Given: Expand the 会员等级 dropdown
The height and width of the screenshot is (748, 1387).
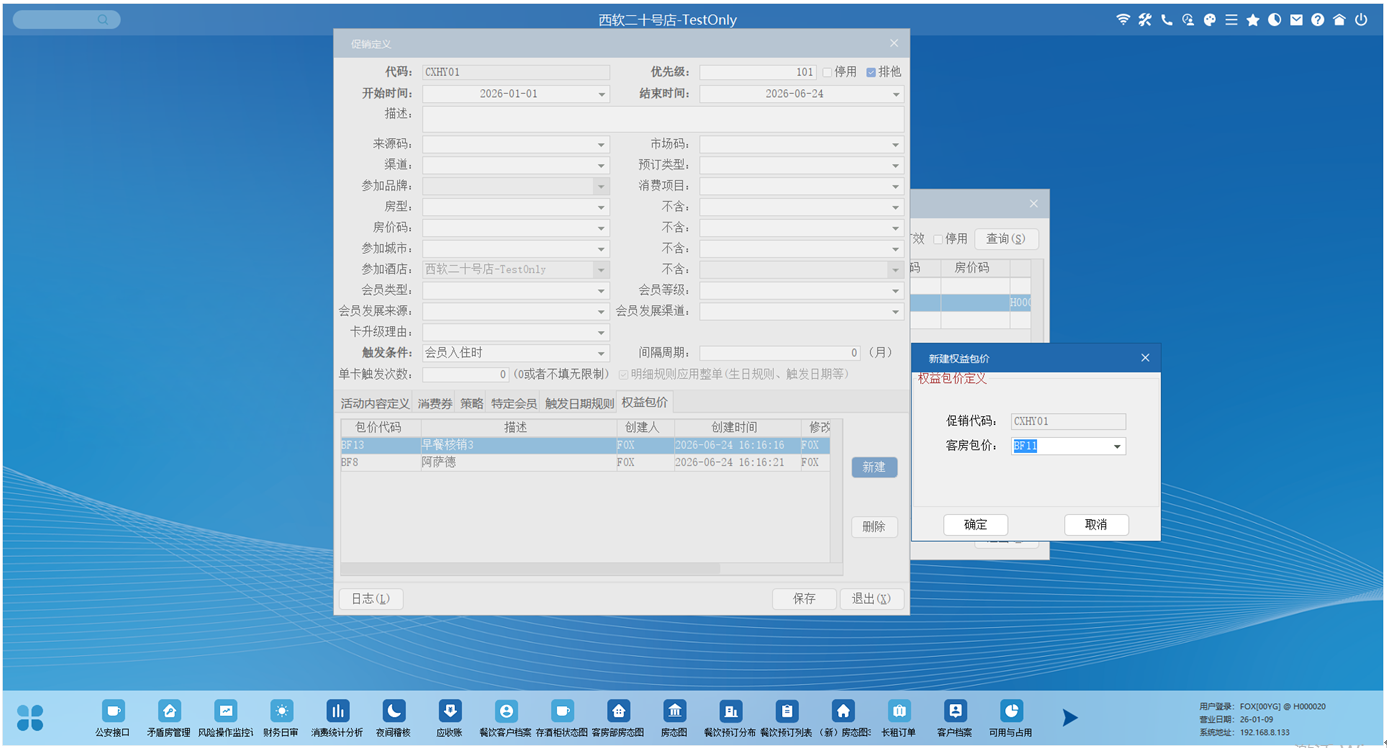Looking at the screenshot, I should [896, 291].
